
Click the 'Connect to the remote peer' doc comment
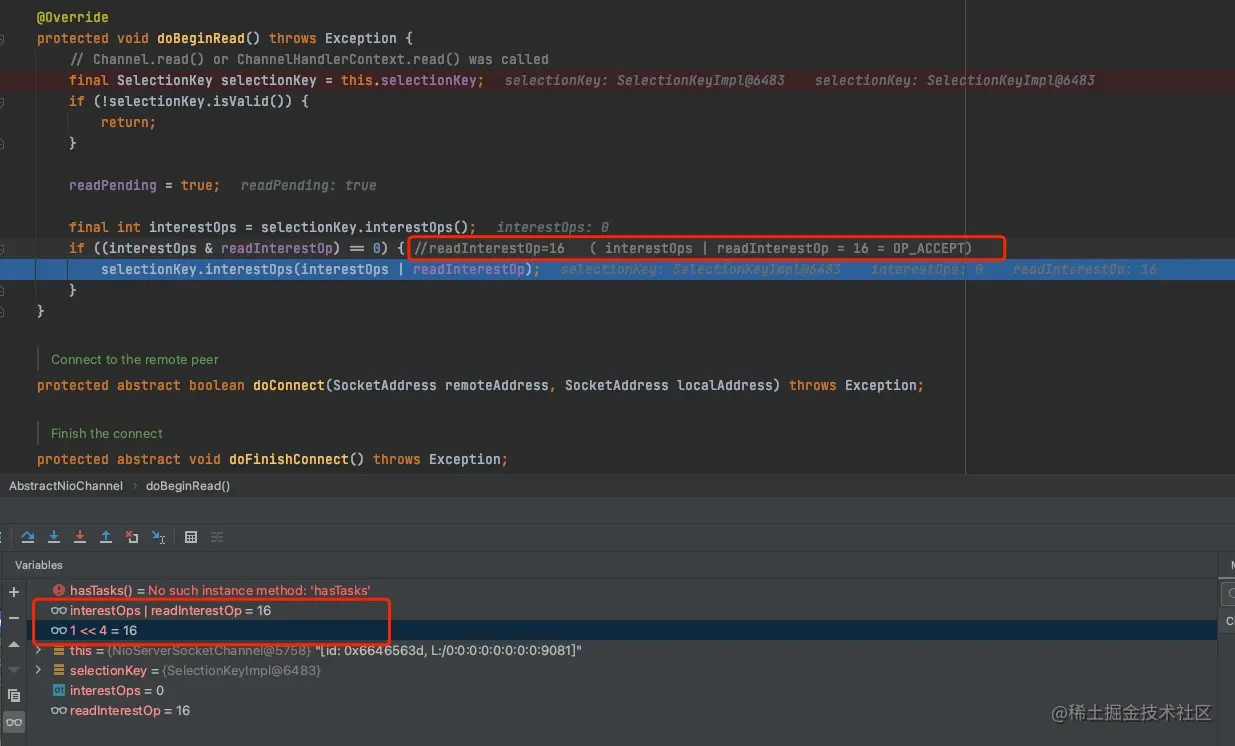coord(135,359)
